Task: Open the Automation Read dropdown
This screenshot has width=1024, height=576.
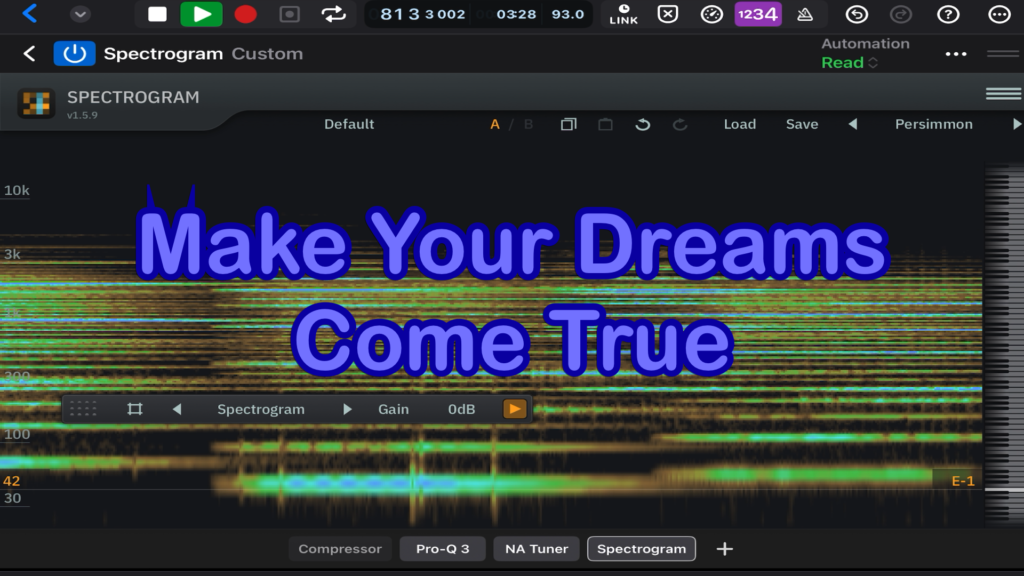Action: point(849,63)
